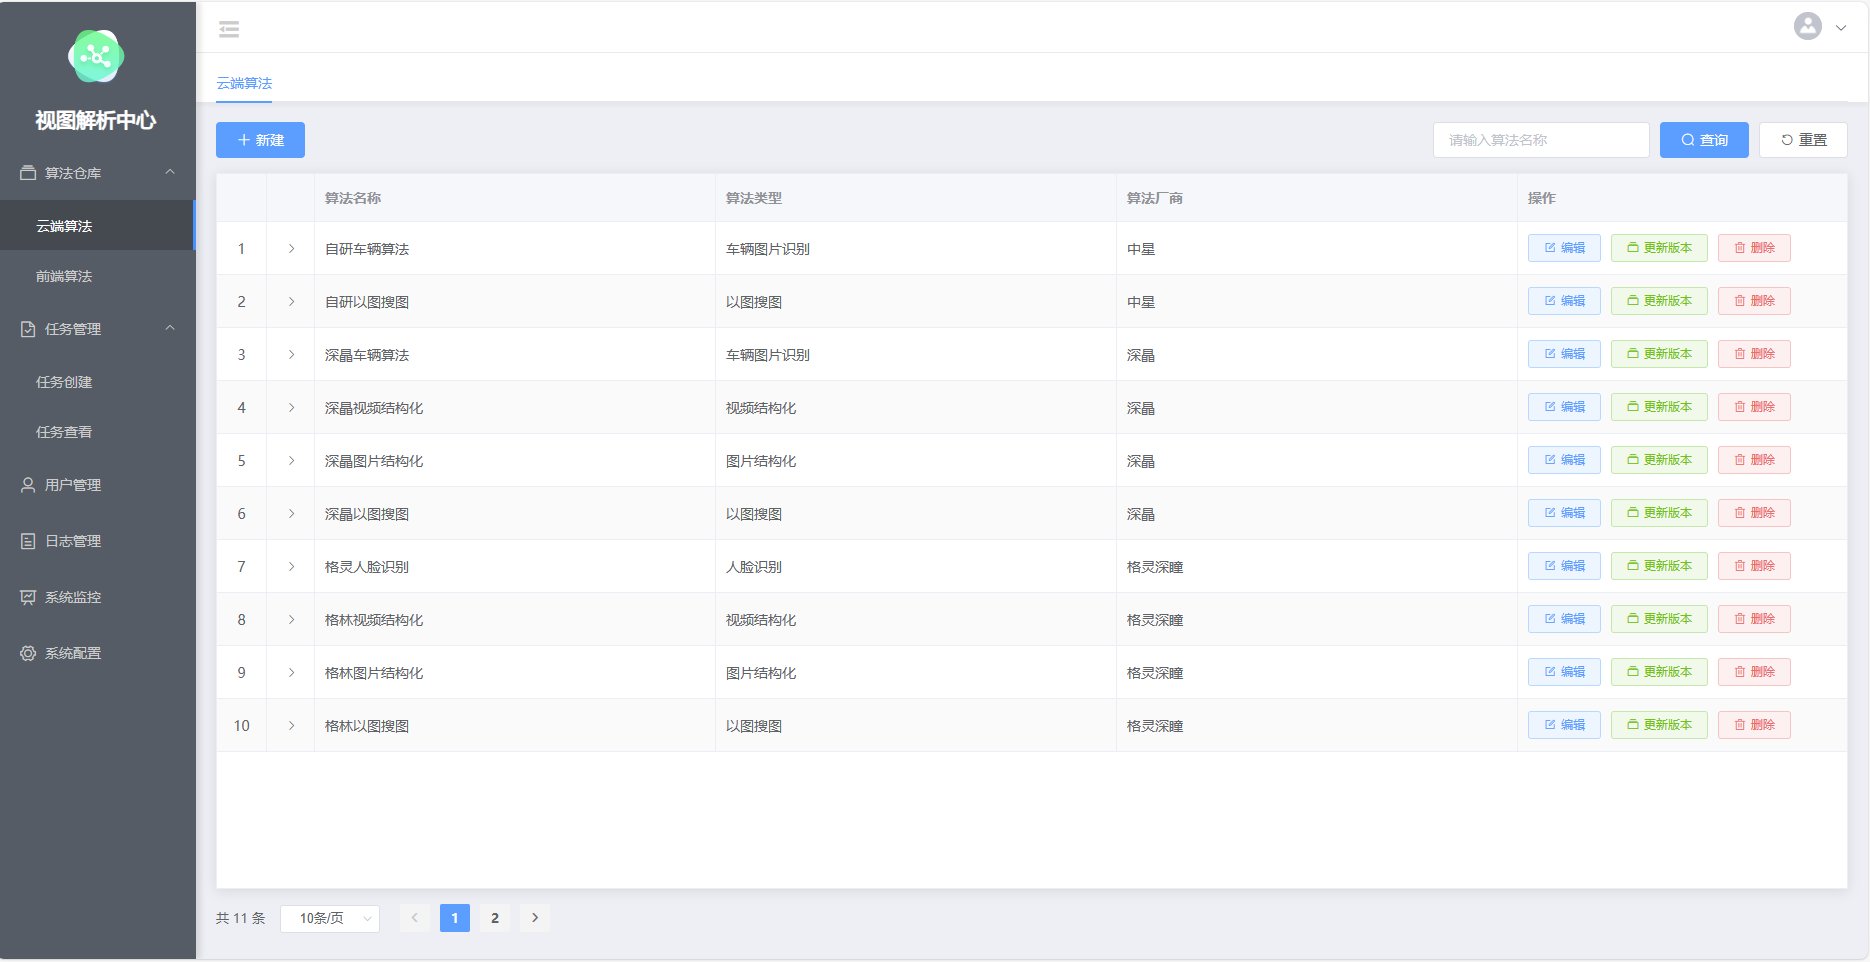Open 用户管理 in the sidebar
This screenshot has width=1870, height=962.
click(97, 485)
